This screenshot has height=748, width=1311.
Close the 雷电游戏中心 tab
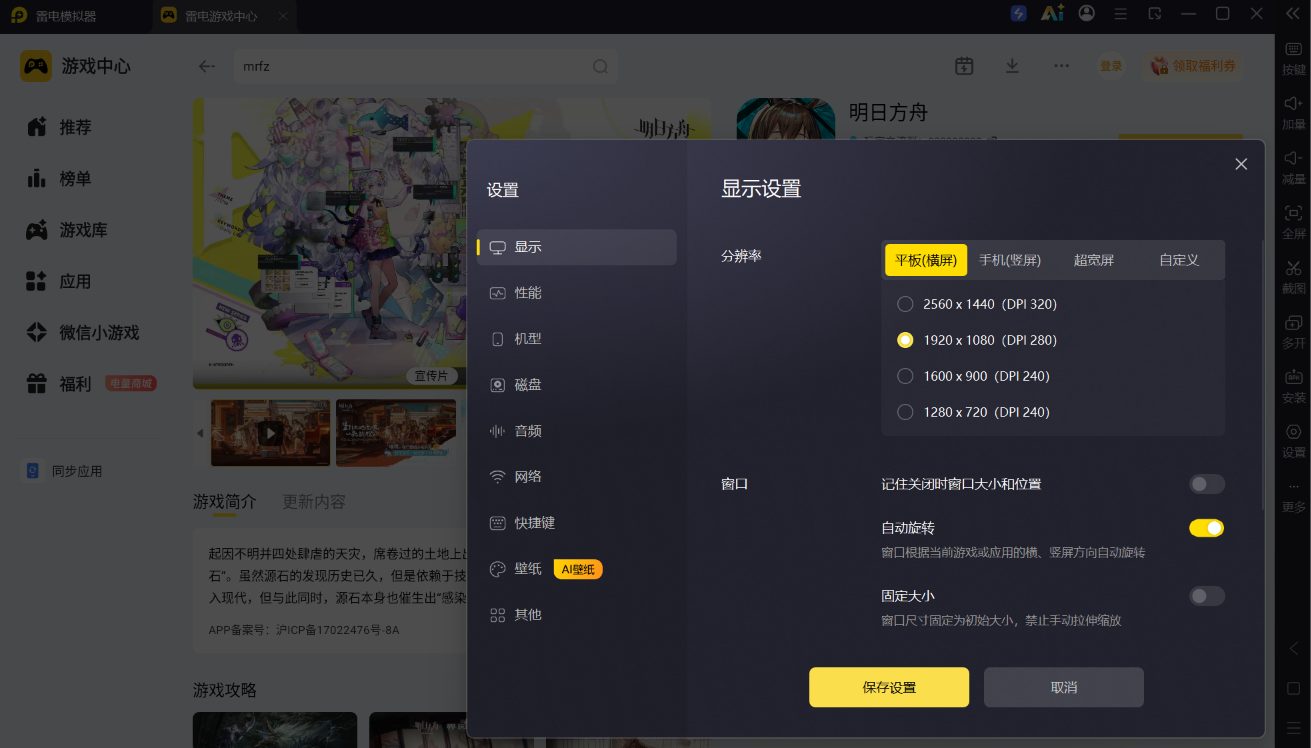coord(283,16)
